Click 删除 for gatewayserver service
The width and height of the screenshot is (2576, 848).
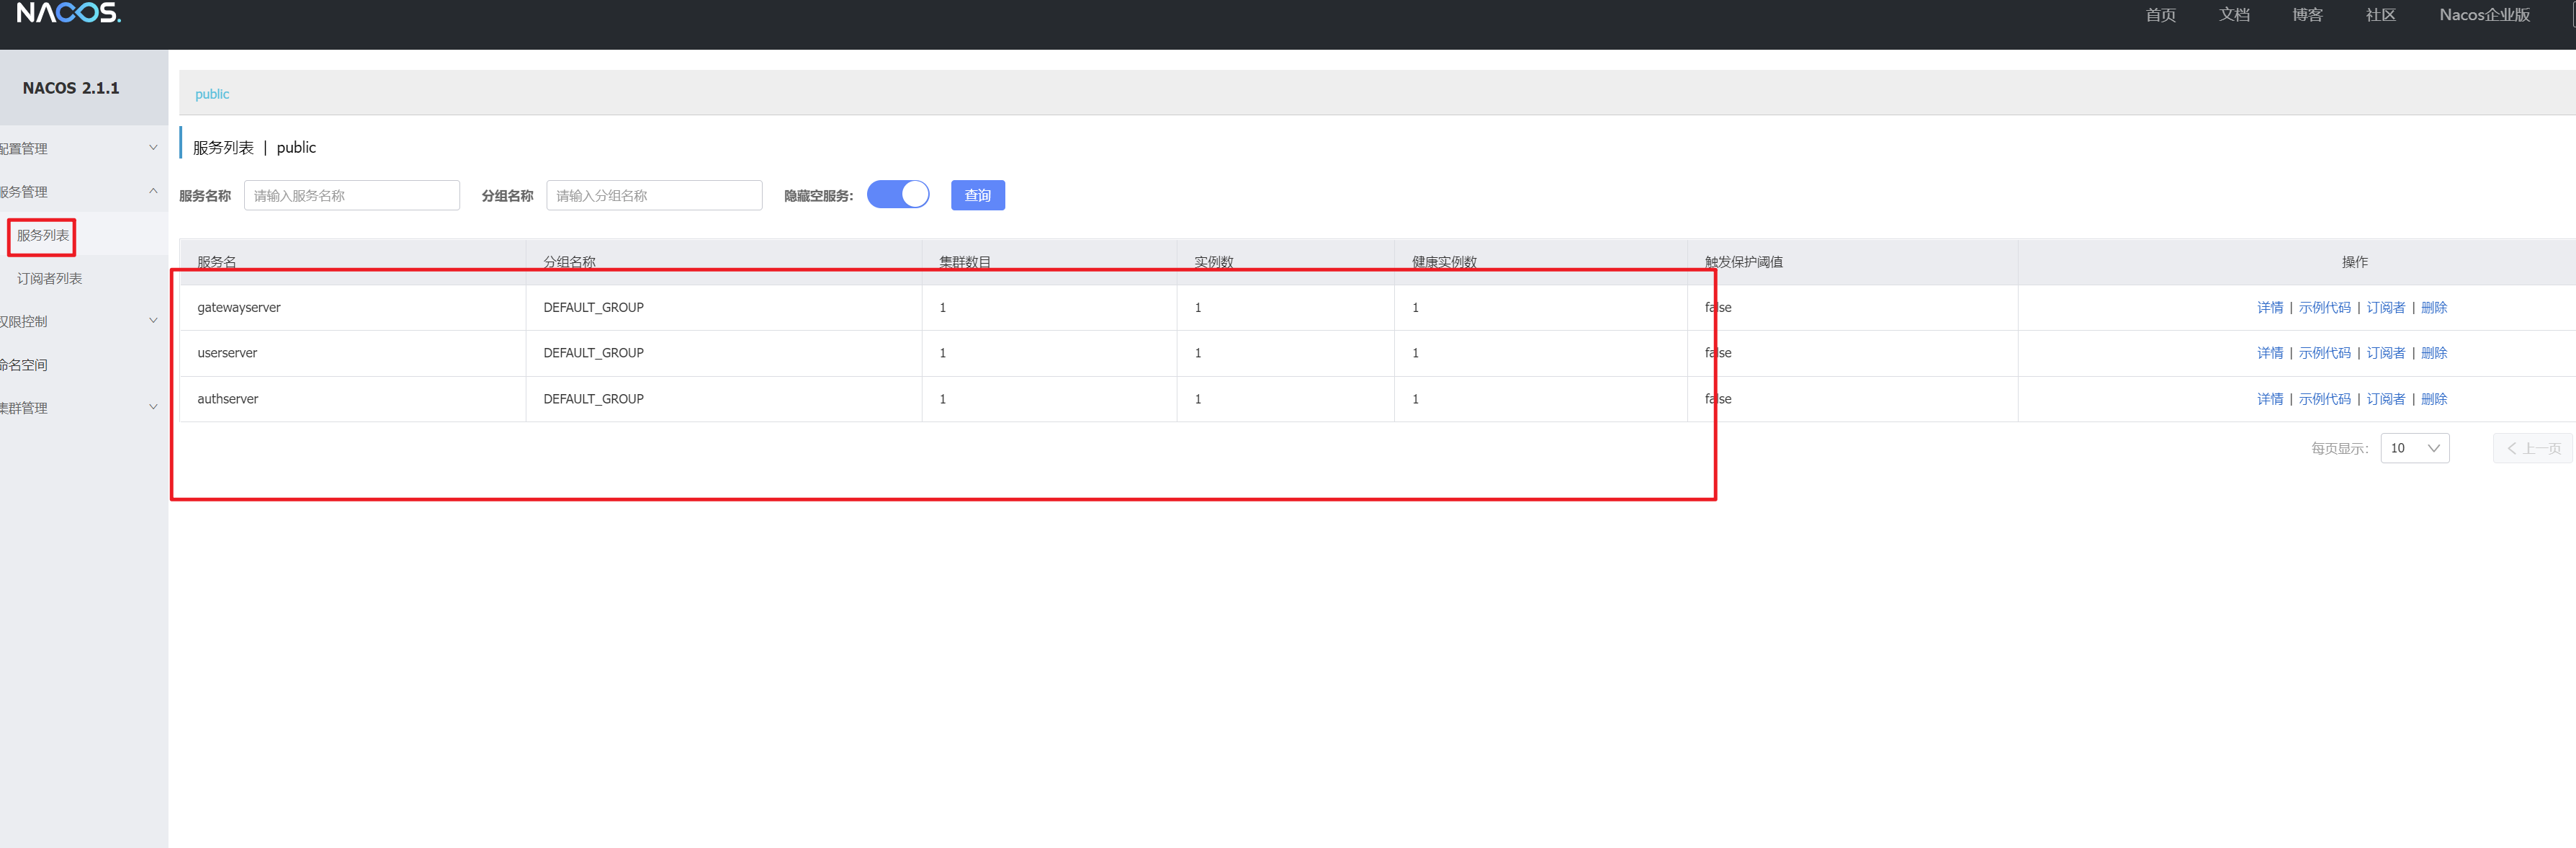(2433, 308)
